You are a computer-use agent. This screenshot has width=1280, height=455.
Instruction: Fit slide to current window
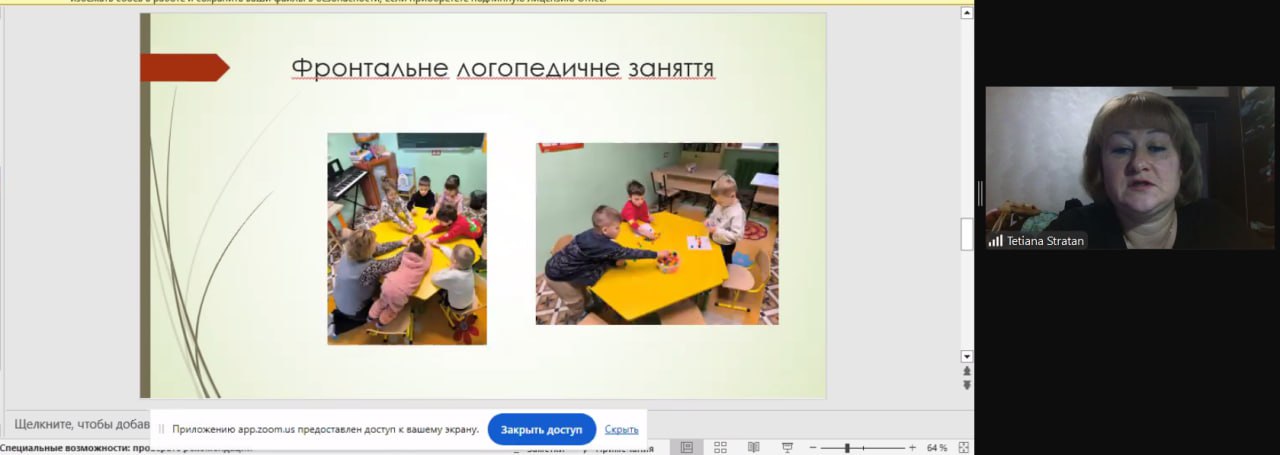pyautogui.click(x=963, y=447)
